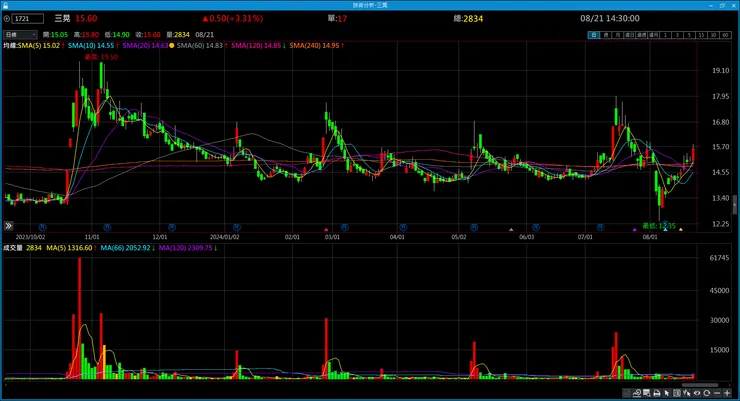This screenshot has width=740, height=401.
Task: Click the vertical scrollbar handle at chart right
Action: pyautogui.click(x=735, y=204)
